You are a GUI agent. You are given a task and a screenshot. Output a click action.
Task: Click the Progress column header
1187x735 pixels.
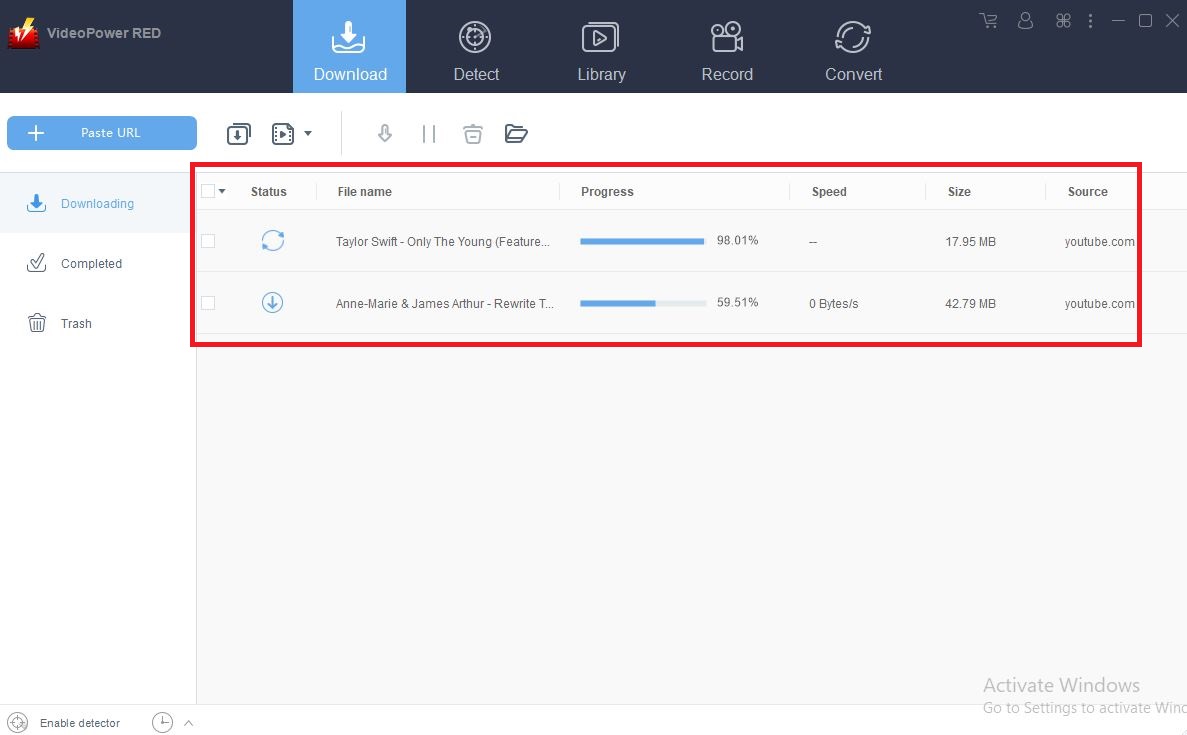[607, 192]
